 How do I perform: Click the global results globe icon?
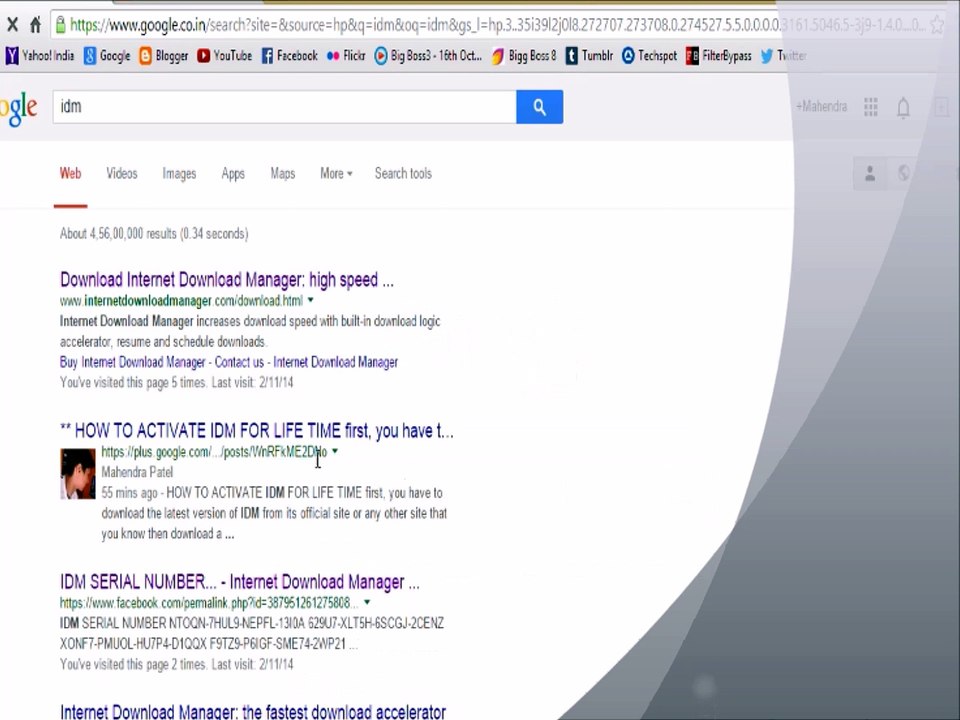click(x=904, y=173)
